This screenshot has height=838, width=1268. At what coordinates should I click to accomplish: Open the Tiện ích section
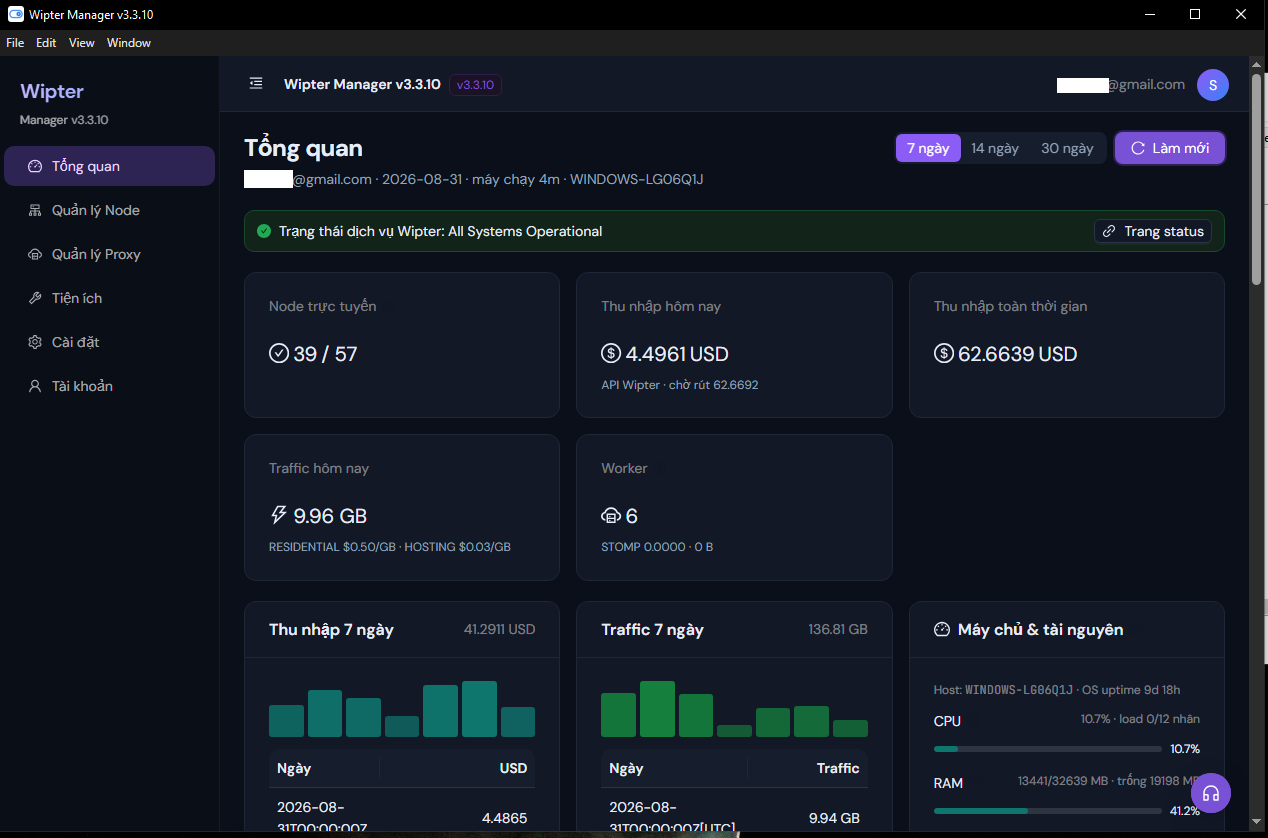coord(109,298)
